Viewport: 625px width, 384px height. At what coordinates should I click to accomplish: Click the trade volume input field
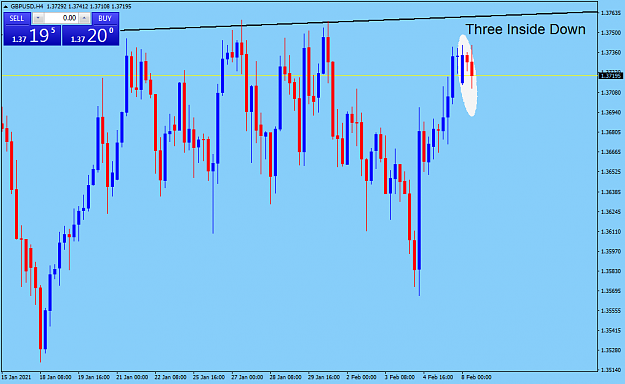(61, 18)
